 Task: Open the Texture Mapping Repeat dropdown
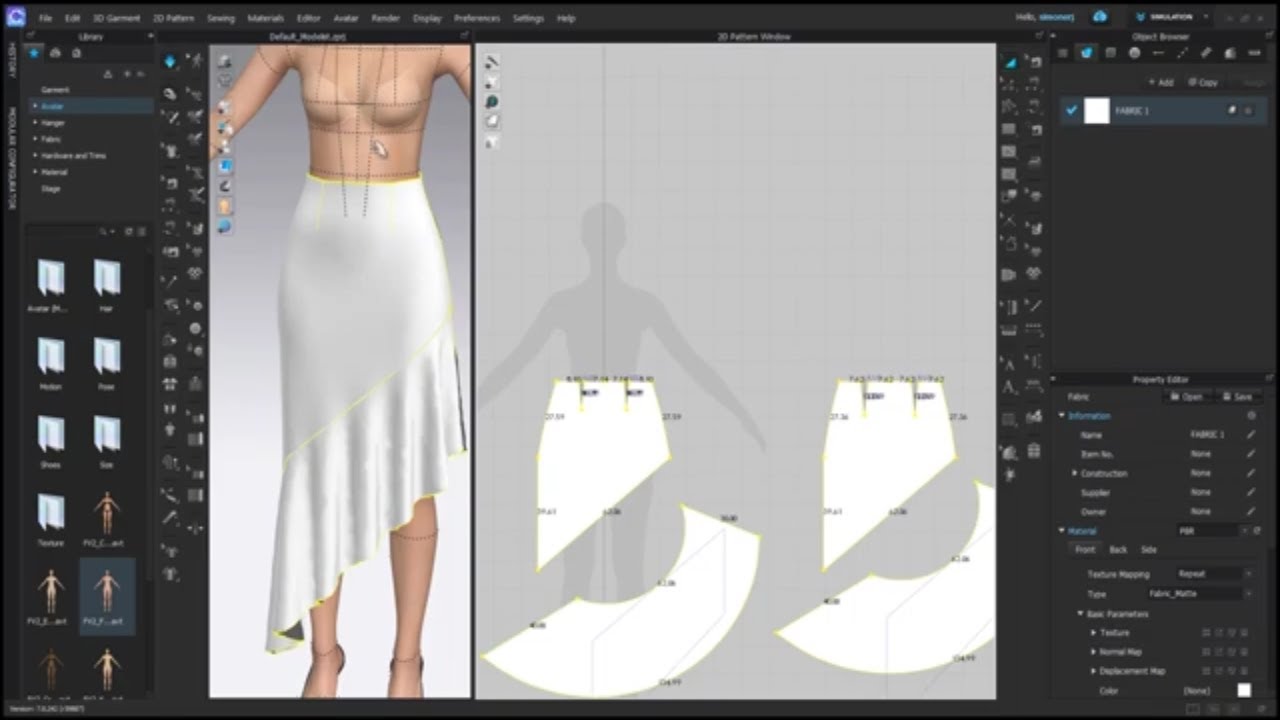1214,574
